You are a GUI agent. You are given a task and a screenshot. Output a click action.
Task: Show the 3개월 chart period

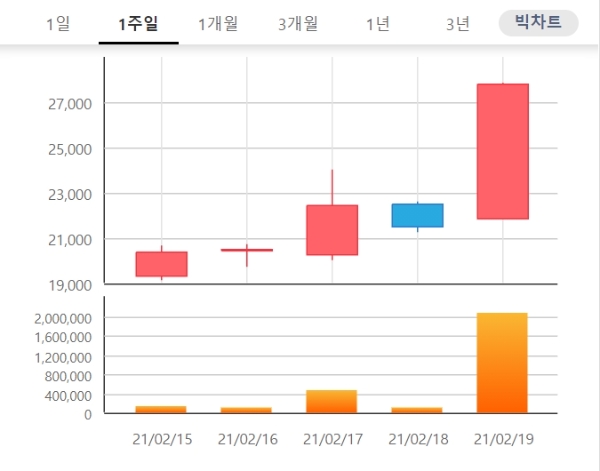coord(298,24)
